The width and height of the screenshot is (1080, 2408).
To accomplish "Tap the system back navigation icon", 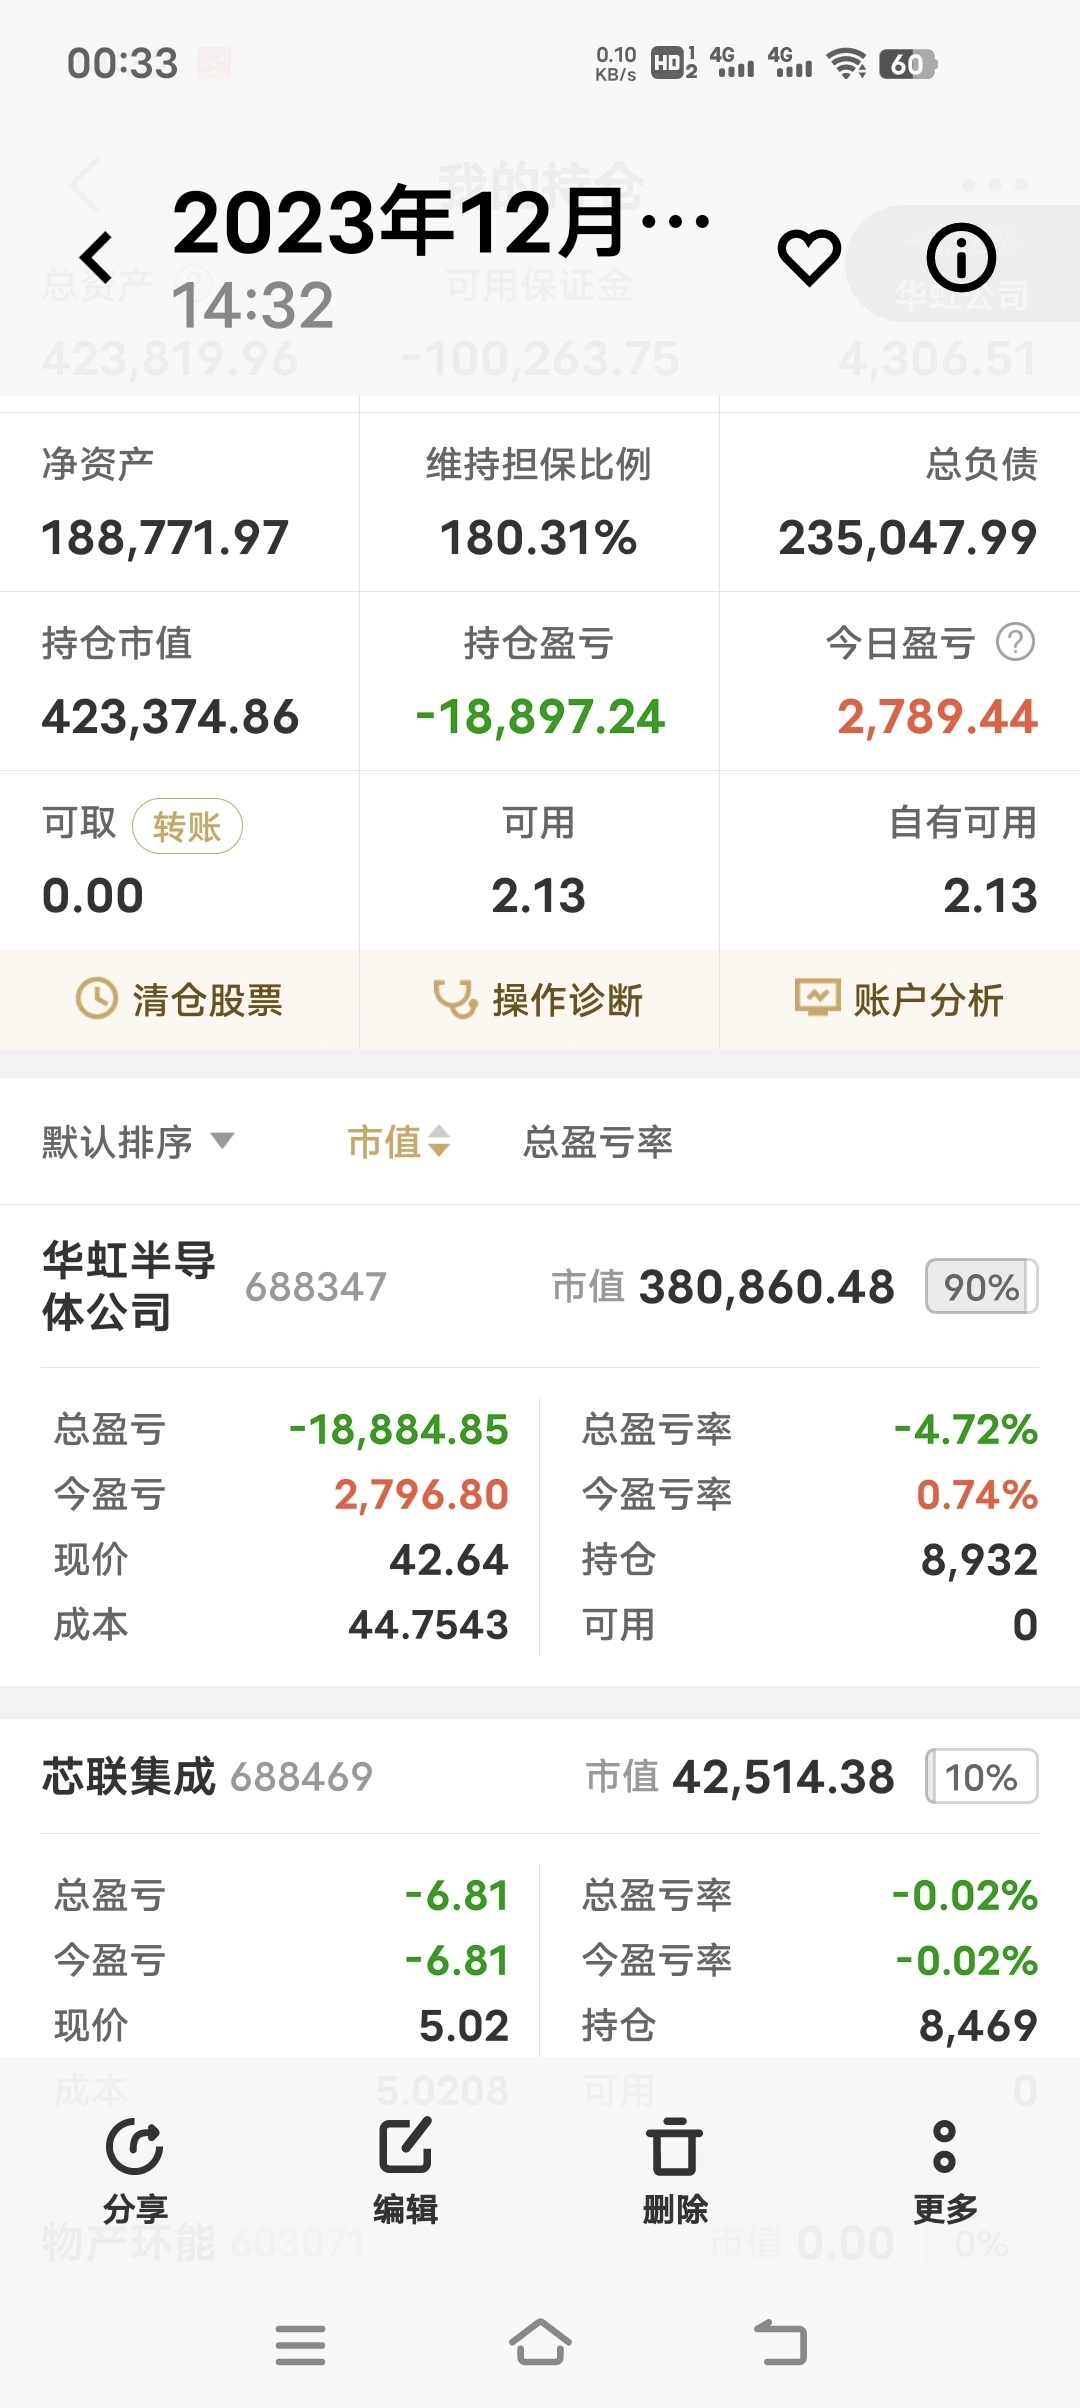I will [x=780, y=2343].
